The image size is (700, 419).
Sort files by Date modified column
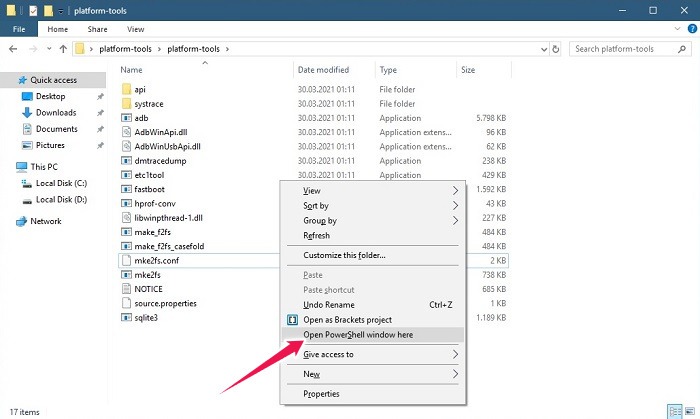pyautogui.click(x=323, y=70)
